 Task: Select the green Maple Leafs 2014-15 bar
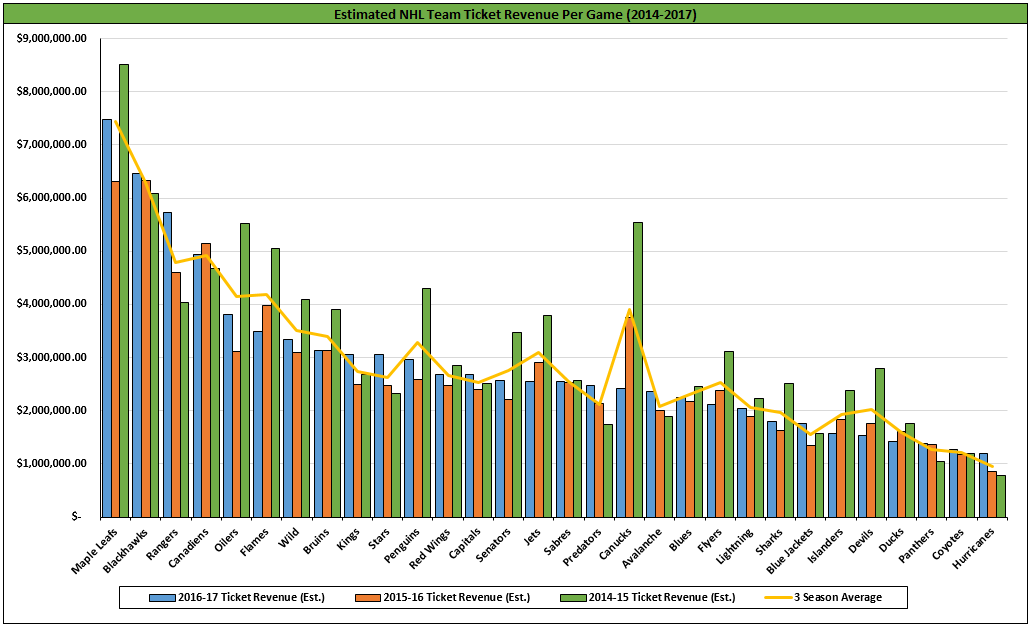coord(124,290)
